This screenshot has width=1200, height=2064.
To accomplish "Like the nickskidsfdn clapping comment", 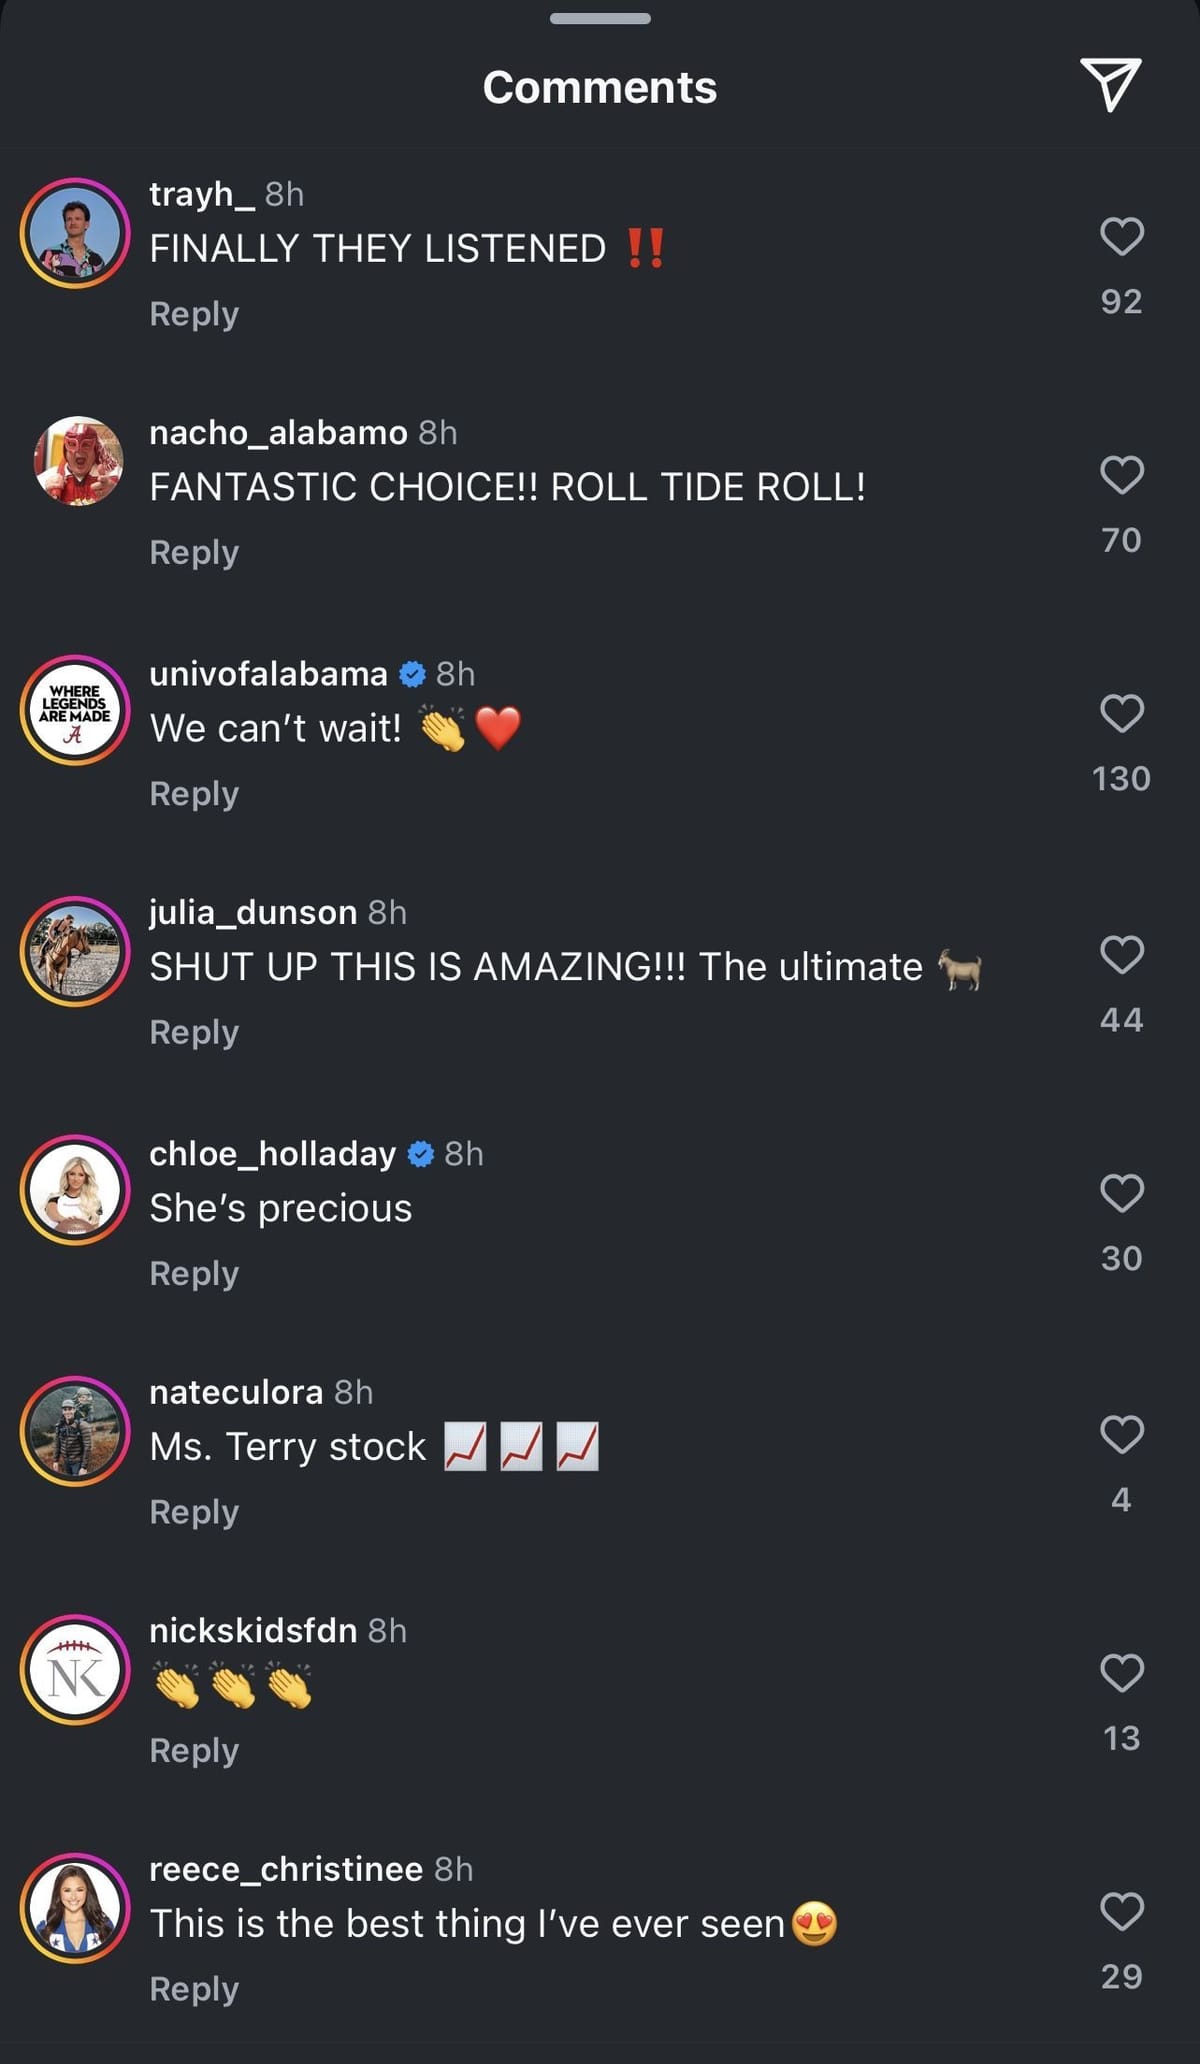I will click(x=1121, y=1673).
